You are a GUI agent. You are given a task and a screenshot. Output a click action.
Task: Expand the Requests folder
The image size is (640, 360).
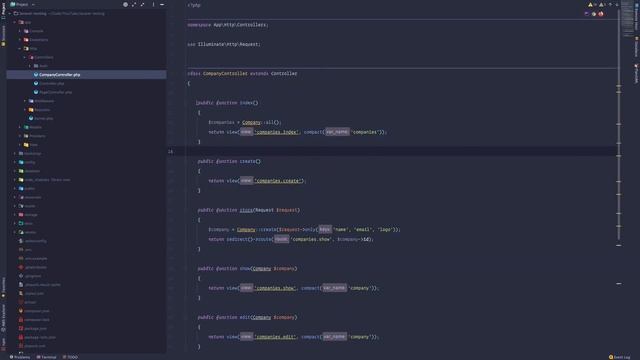coord(25,110)
